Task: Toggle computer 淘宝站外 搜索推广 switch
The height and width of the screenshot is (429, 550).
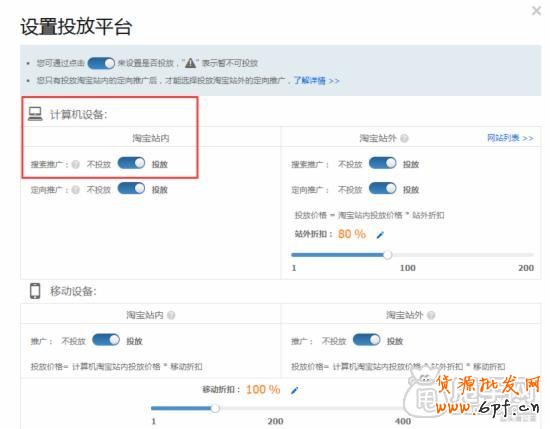Action: coord(382,163)
